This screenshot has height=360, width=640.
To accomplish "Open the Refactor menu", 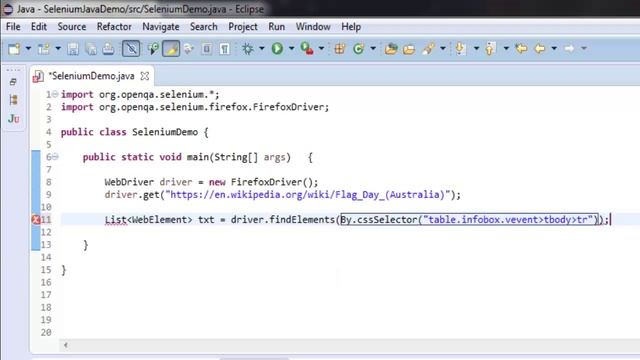I will pos(114,27).
